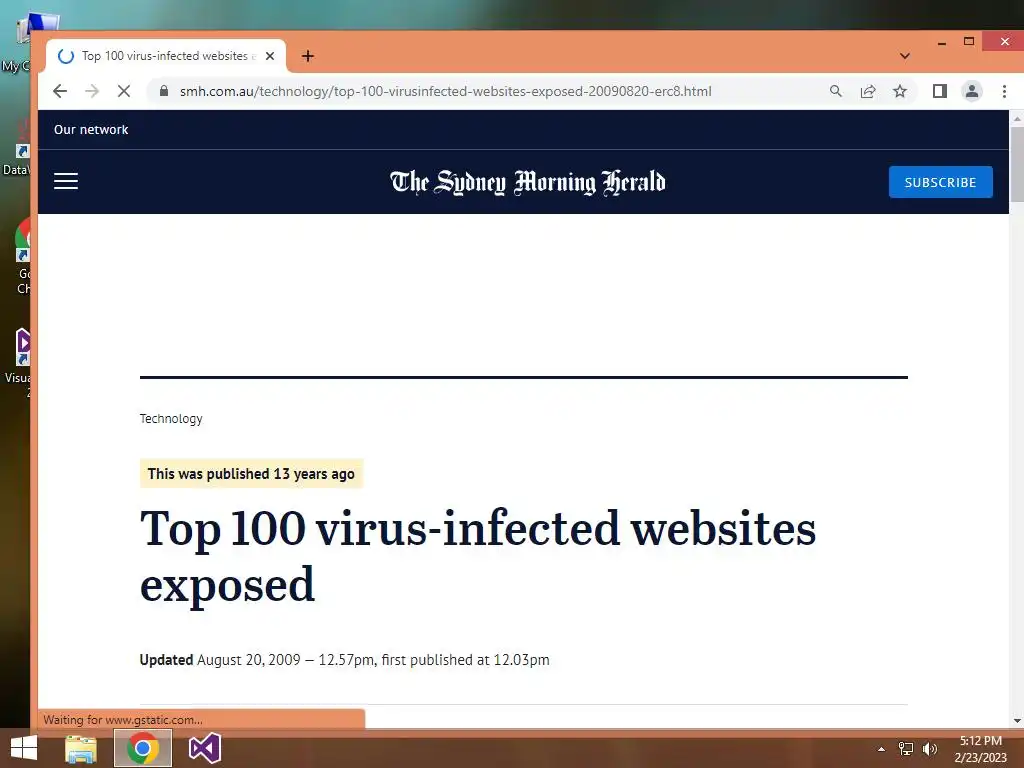This screenshot has width=1024, height=768.
Task: Open Chrome's three-dot menu
Action: pos(1004,91)
